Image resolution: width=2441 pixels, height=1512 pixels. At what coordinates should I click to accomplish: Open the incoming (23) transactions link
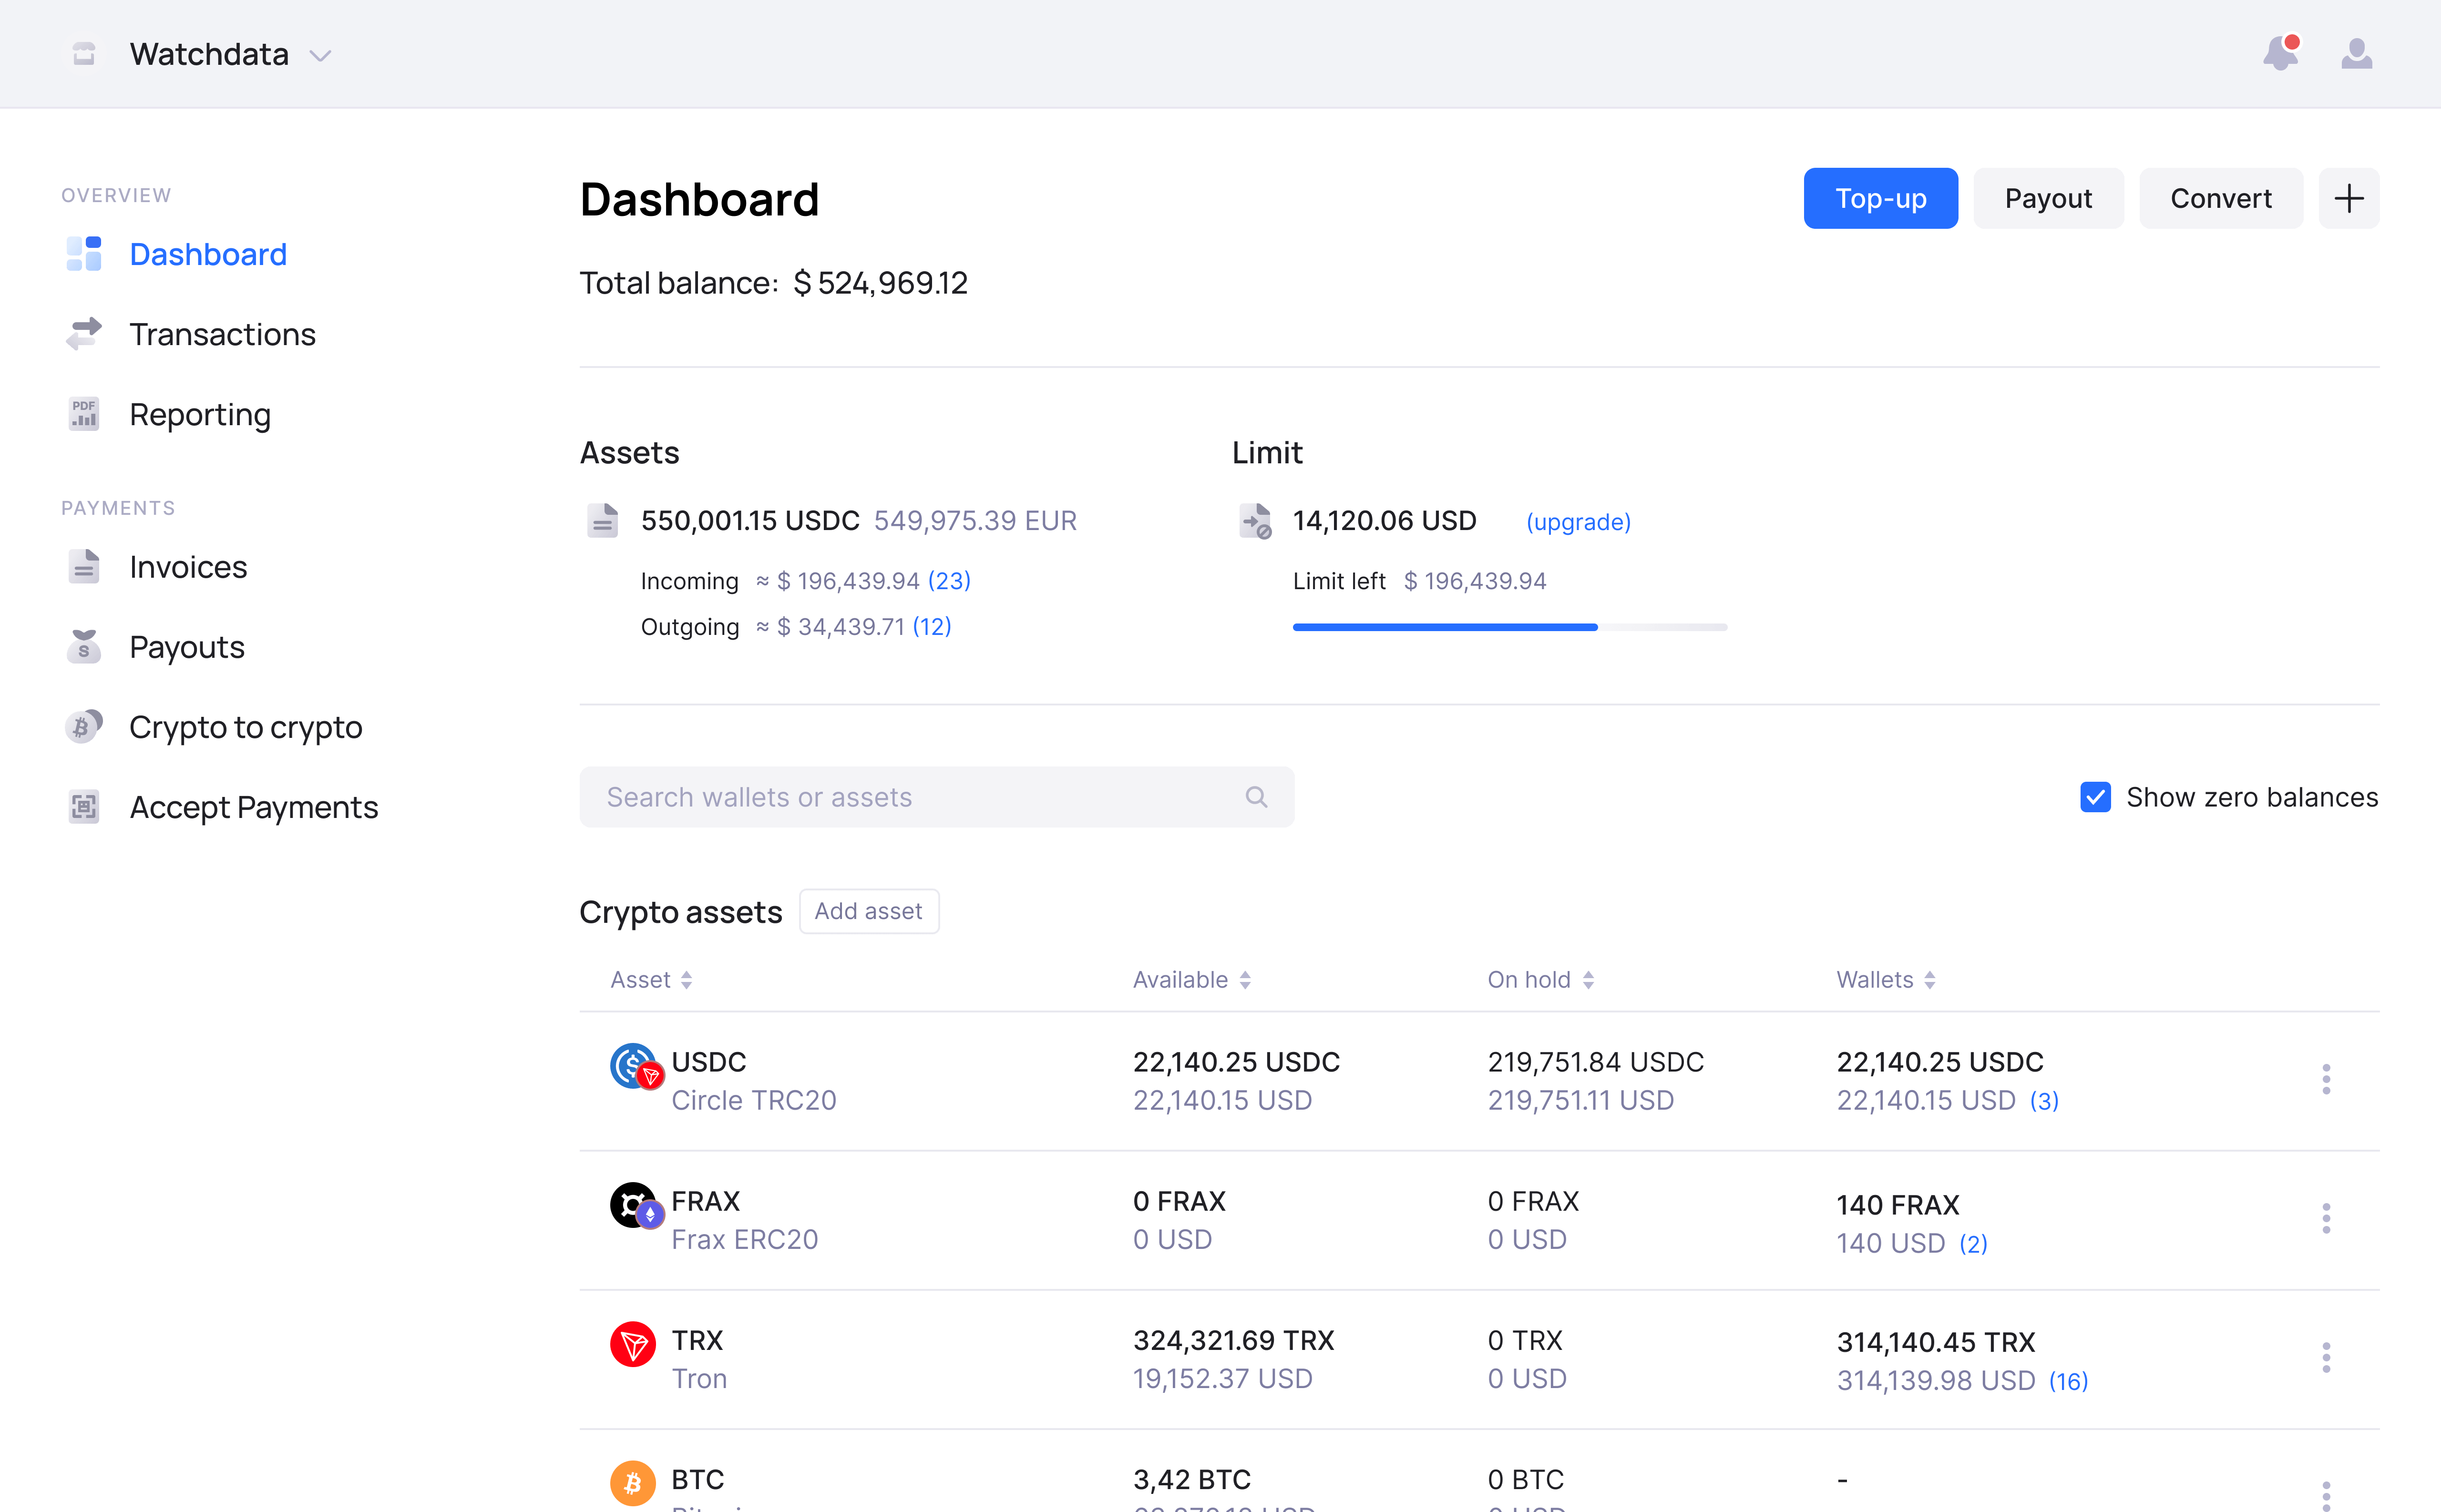[949, 581]
